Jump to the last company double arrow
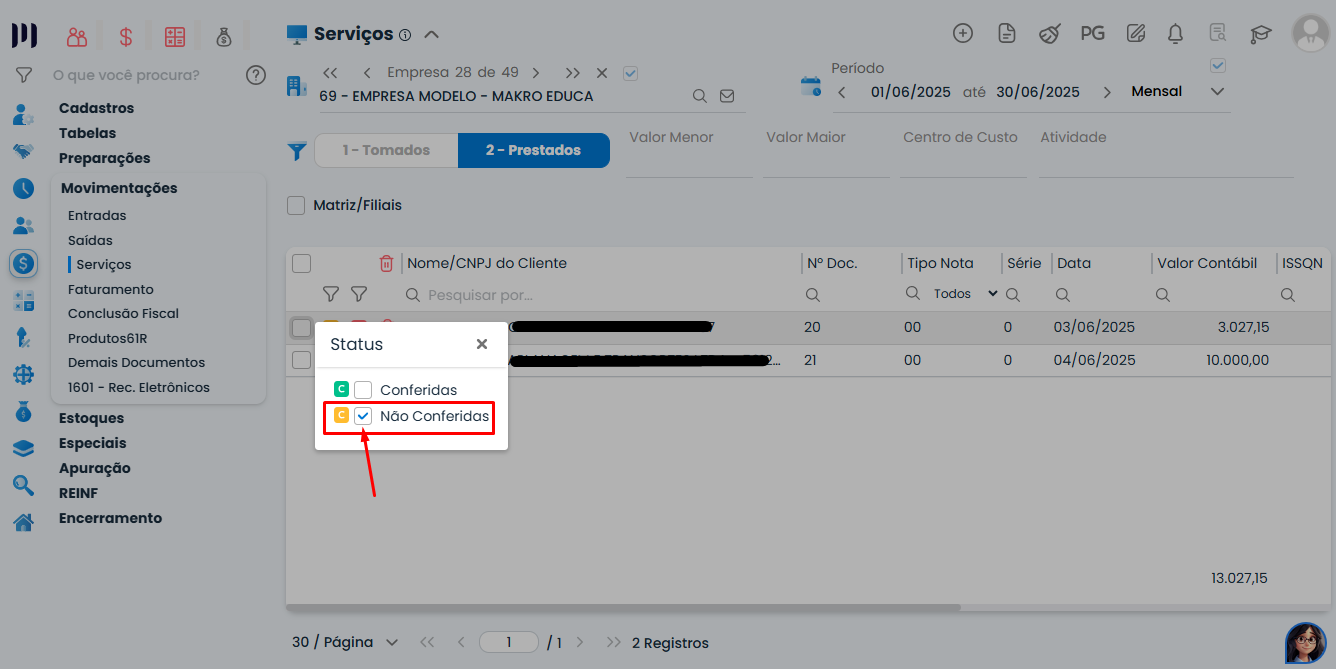Image resolution: width=1336 pixels, height=669 pixels. pyautogui.click(x=572, y=73)
